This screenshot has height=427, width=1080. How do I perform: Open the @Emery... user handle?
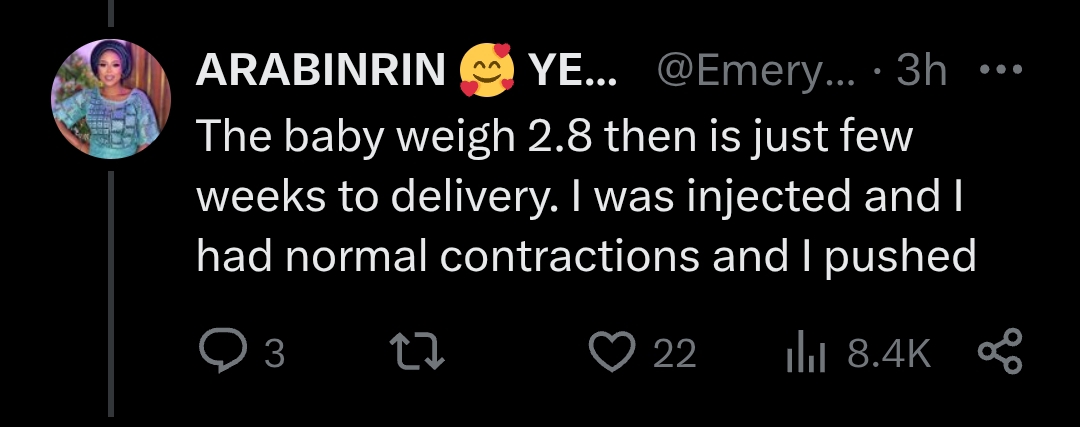pyautogui.click(x=756, y=71)
